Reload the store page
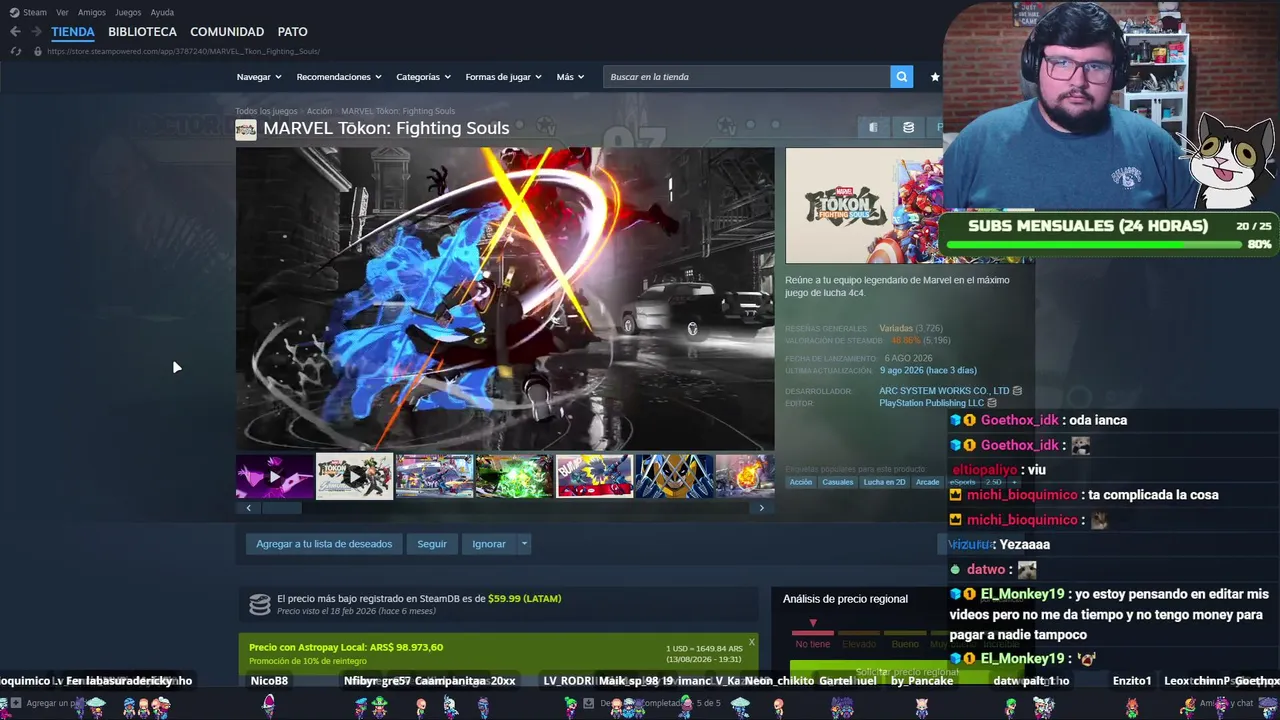The height and width of the screenshot is (720, 1280). (x=15, y=51)
